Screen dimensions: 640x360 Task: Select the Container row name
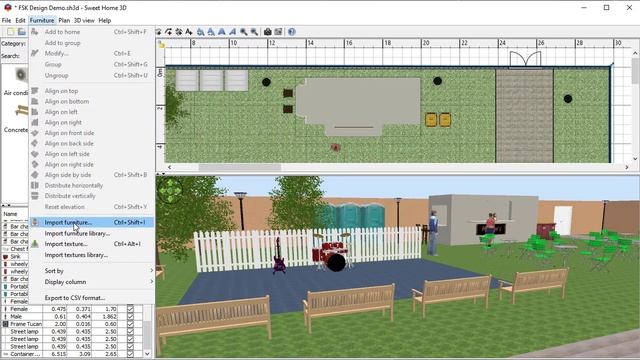pos(25,354)
